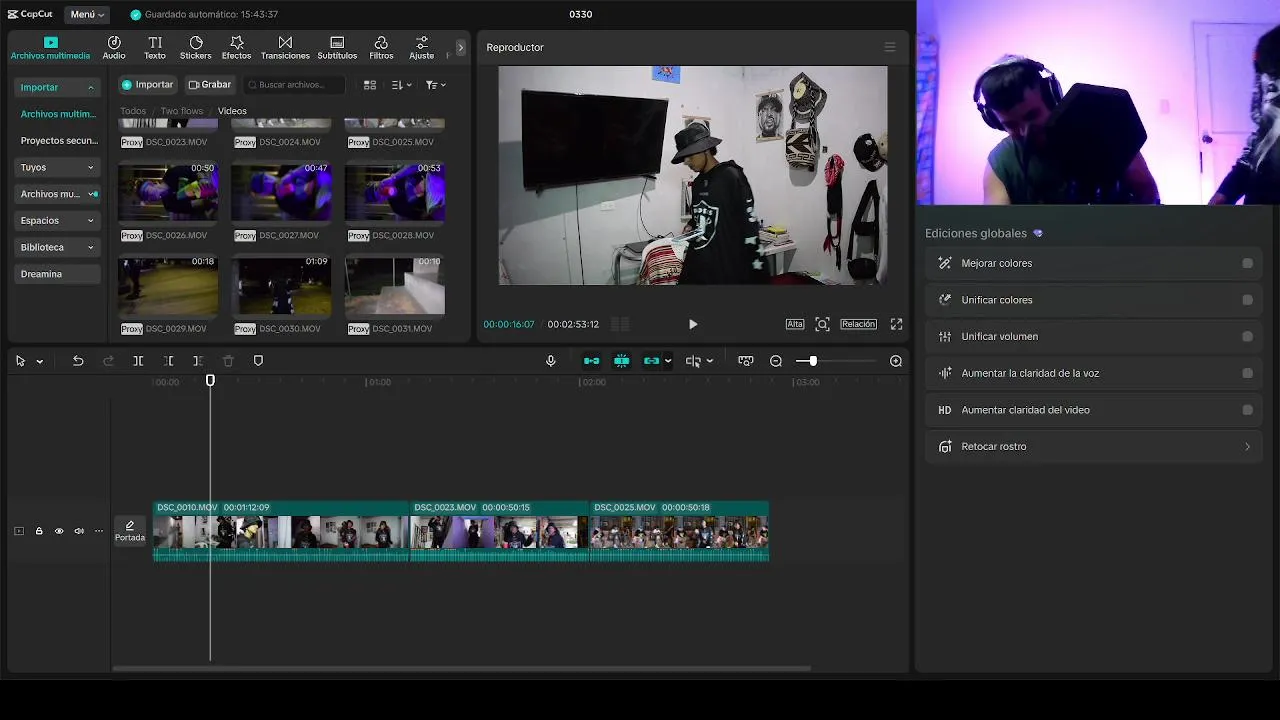
Task: Click the timeline fit-to-window icon
Action: [x=745, y=361]
